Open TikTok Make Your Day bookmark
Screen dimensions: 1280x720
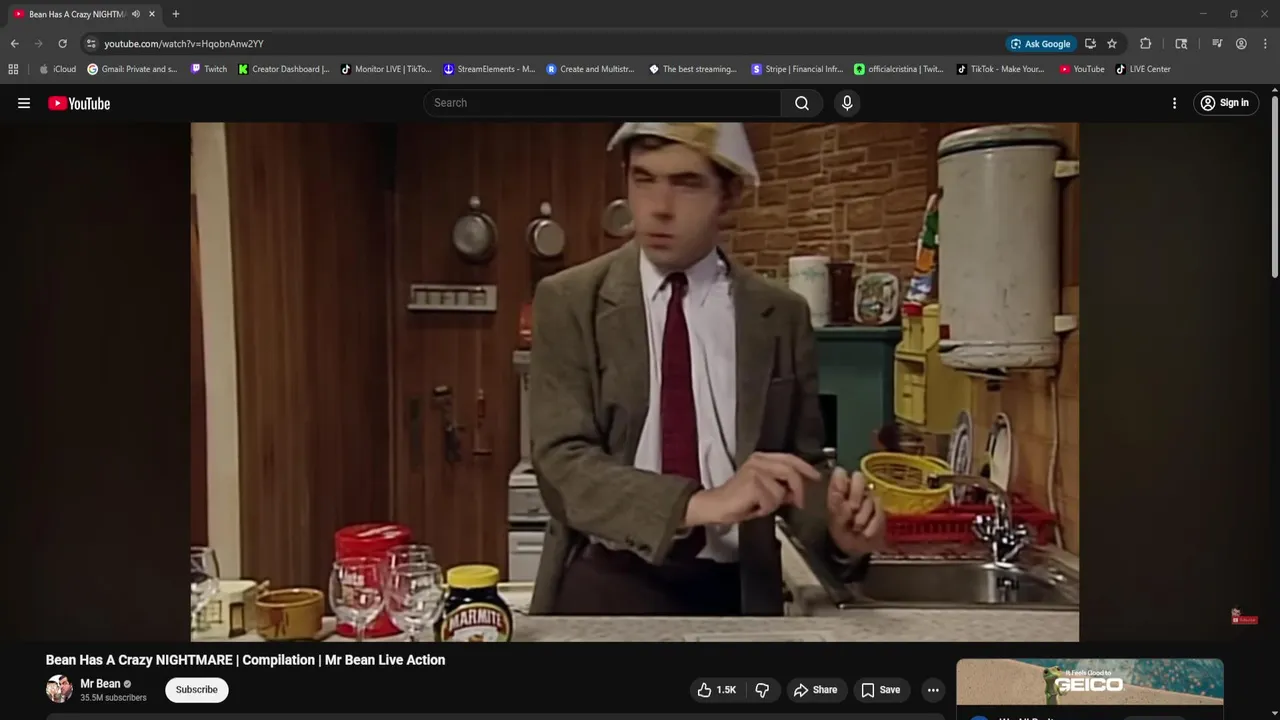(x=1001, y=69)
